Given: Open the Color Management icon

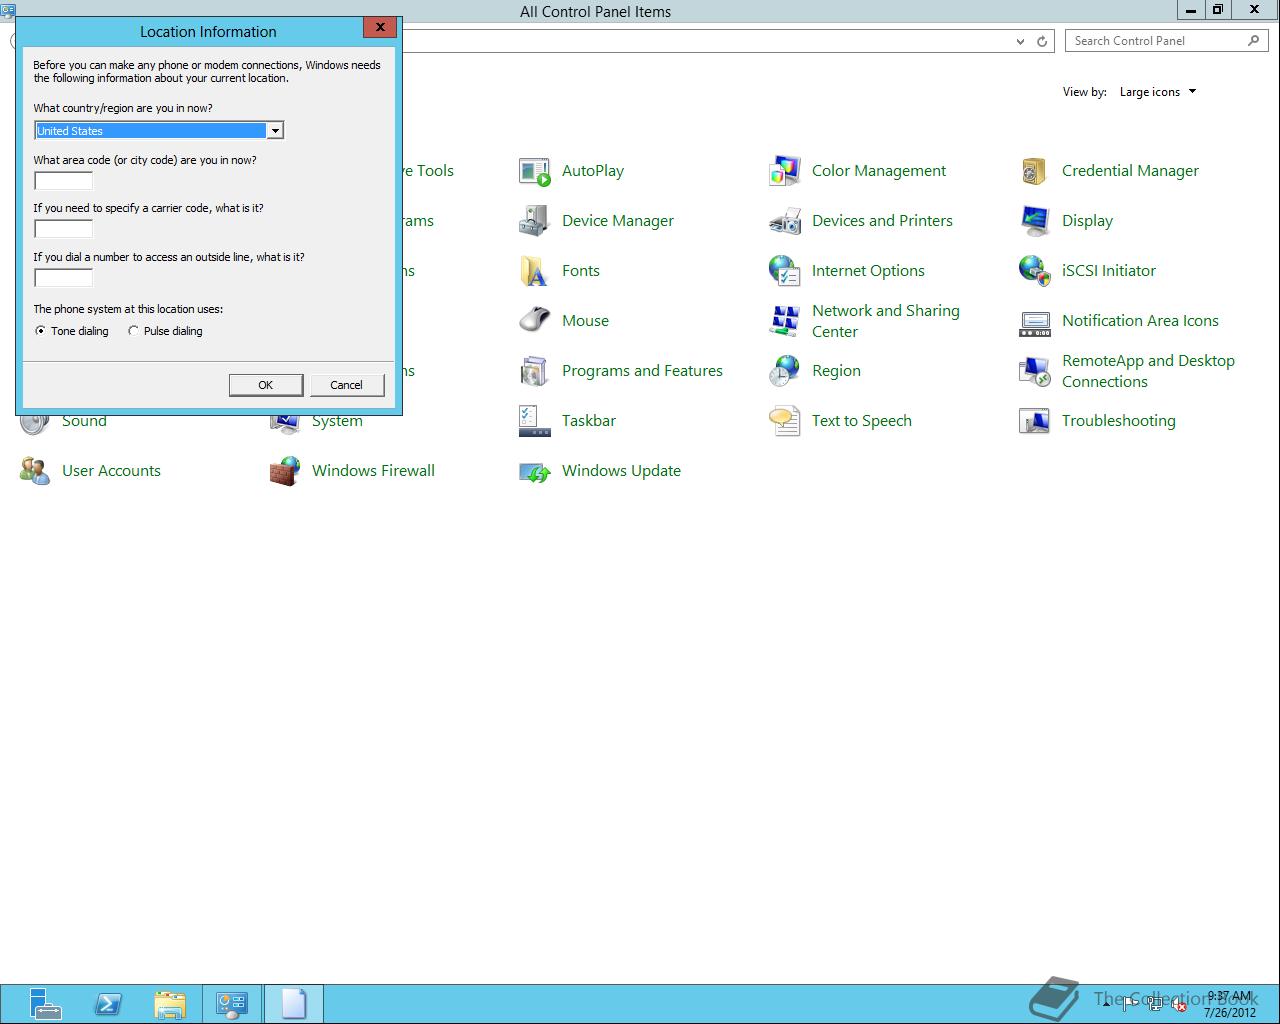Looking at the screenshot, I should point(785,171).
